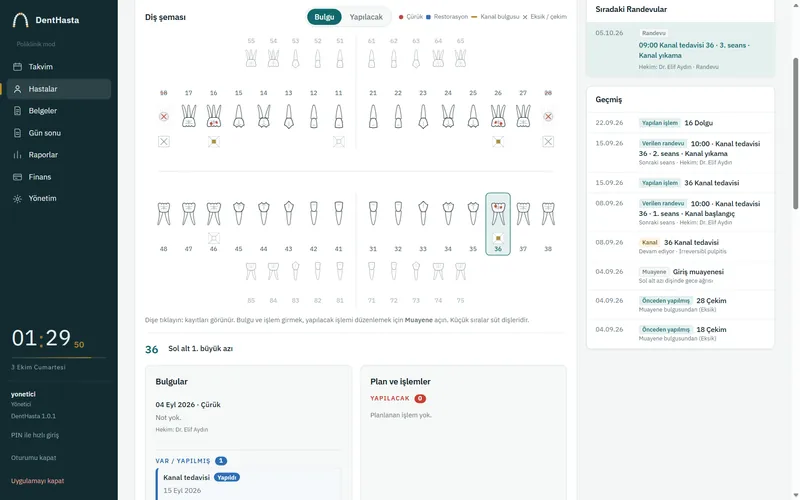Open the Hastalar sidebar item
This screenshot has width=800, height=500.
click(59, 89)
